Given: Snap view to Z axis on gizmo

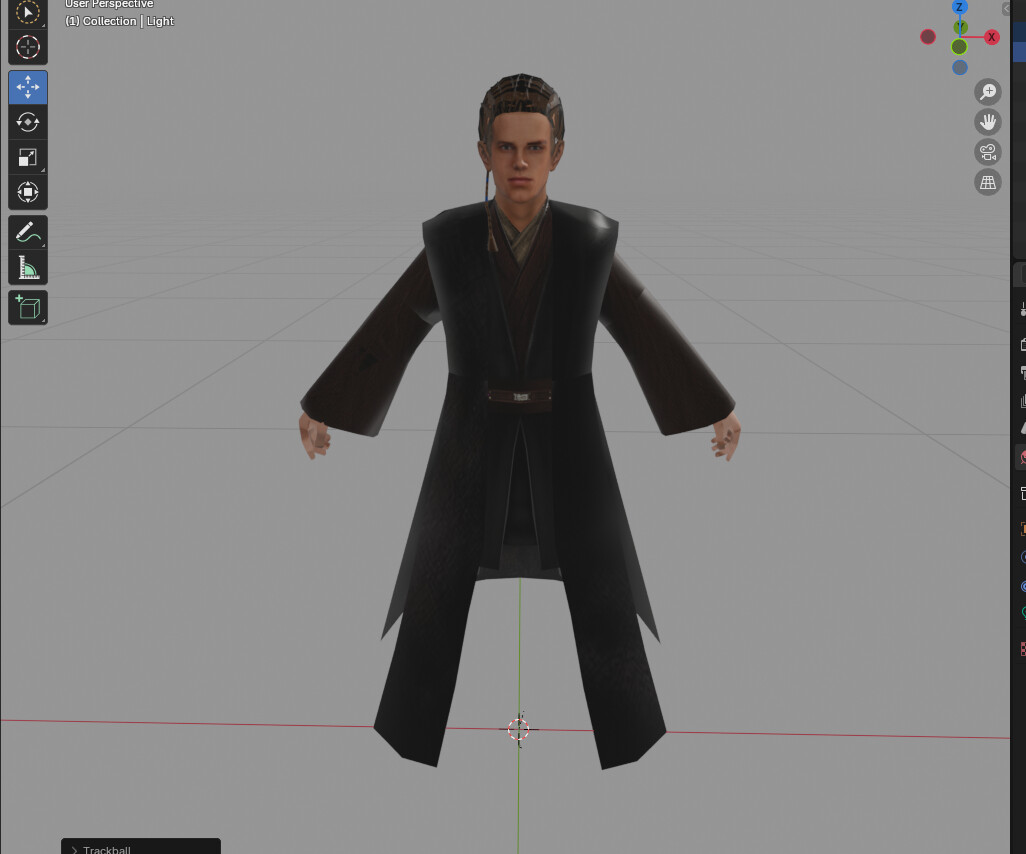Looking at the screenshot, I should [959, 7].
